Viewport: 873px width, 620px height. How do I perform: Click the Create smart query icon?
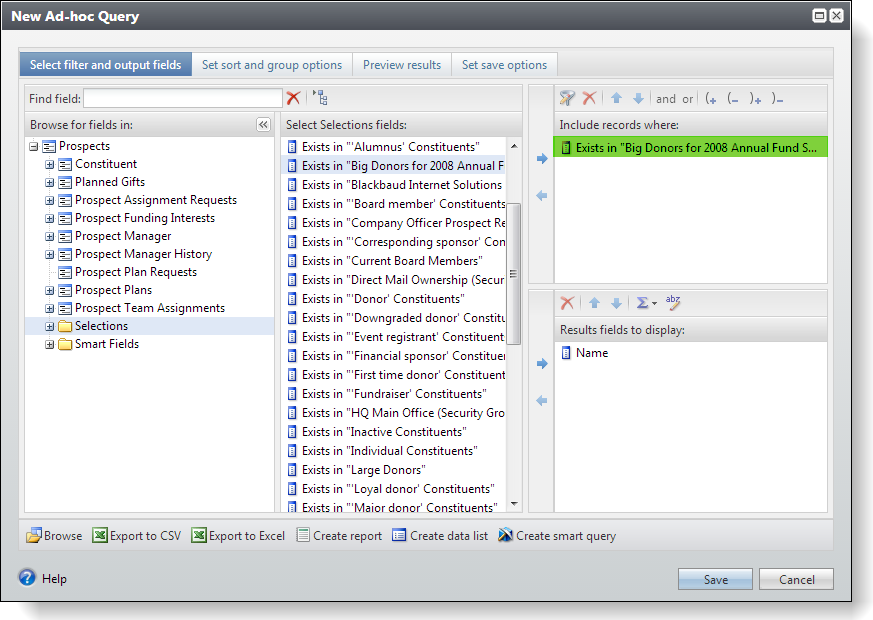tap(505, 536)
